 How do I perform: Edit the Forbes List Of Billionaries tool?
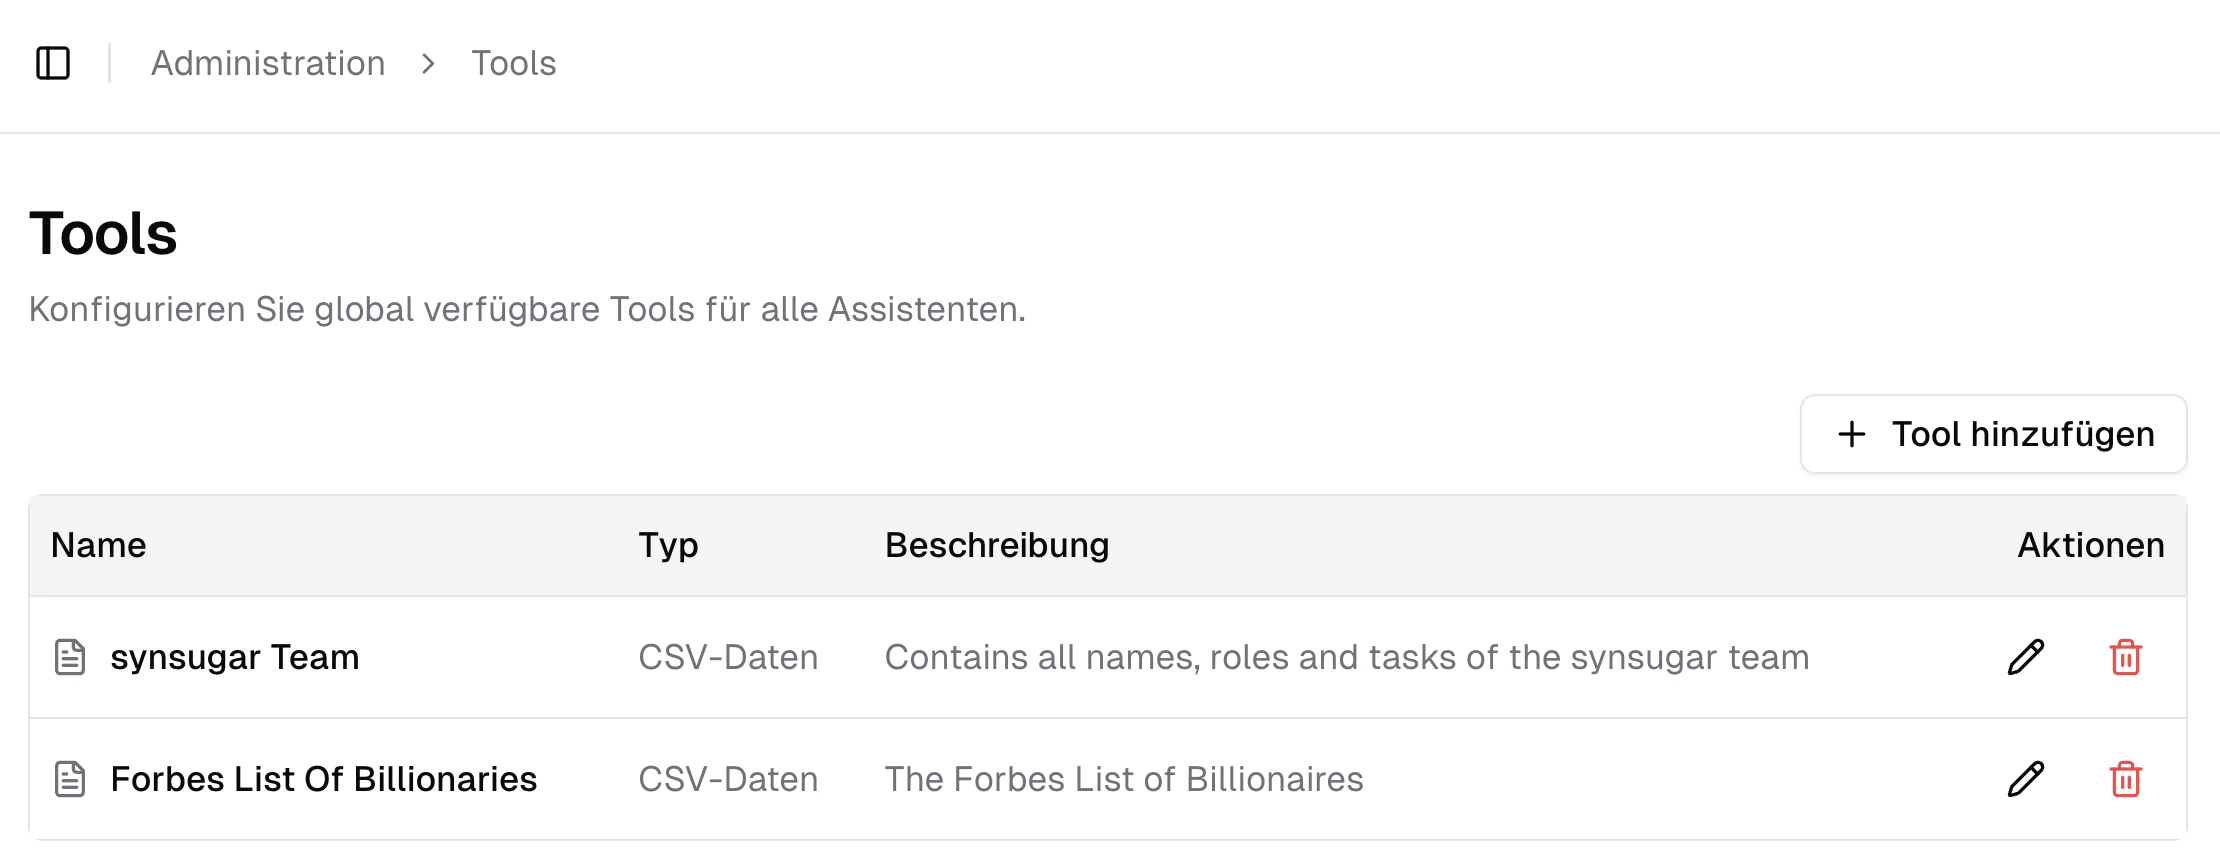(2024, 779)
